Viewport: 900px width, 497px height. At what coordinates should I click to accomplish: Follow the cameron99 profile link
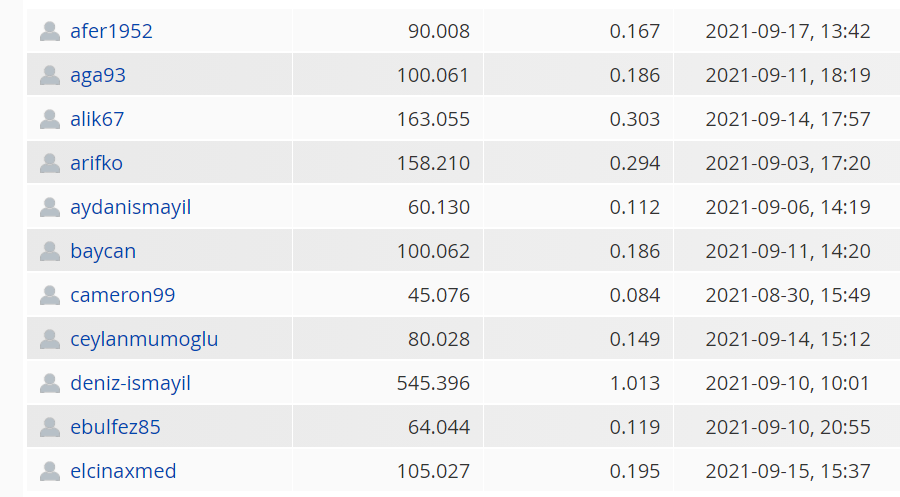(122, 295)
